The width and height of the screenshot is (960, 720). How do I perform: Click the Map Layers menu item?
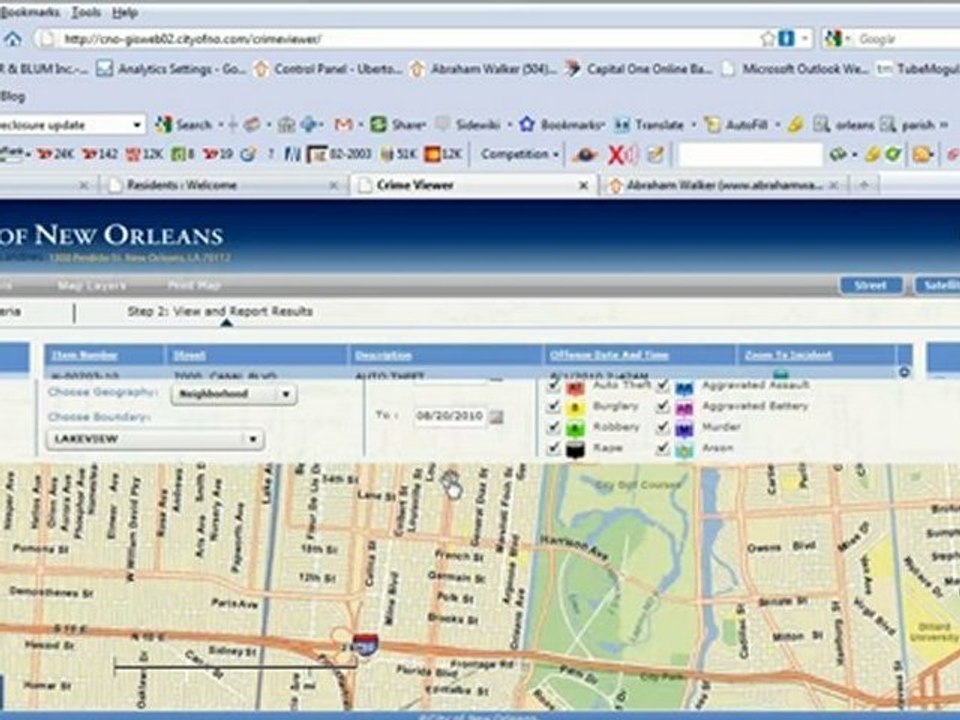[x=92, y=285]
